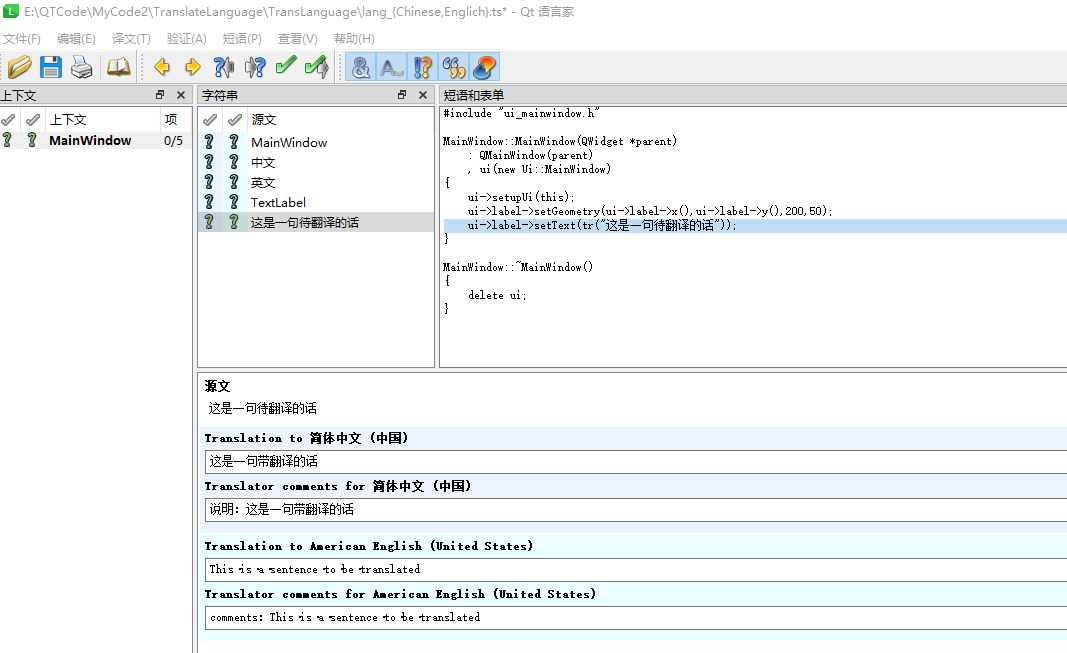Edit translator comments for Simplified Chinese
Screen dimensions: 1067x653
[636, 509]
